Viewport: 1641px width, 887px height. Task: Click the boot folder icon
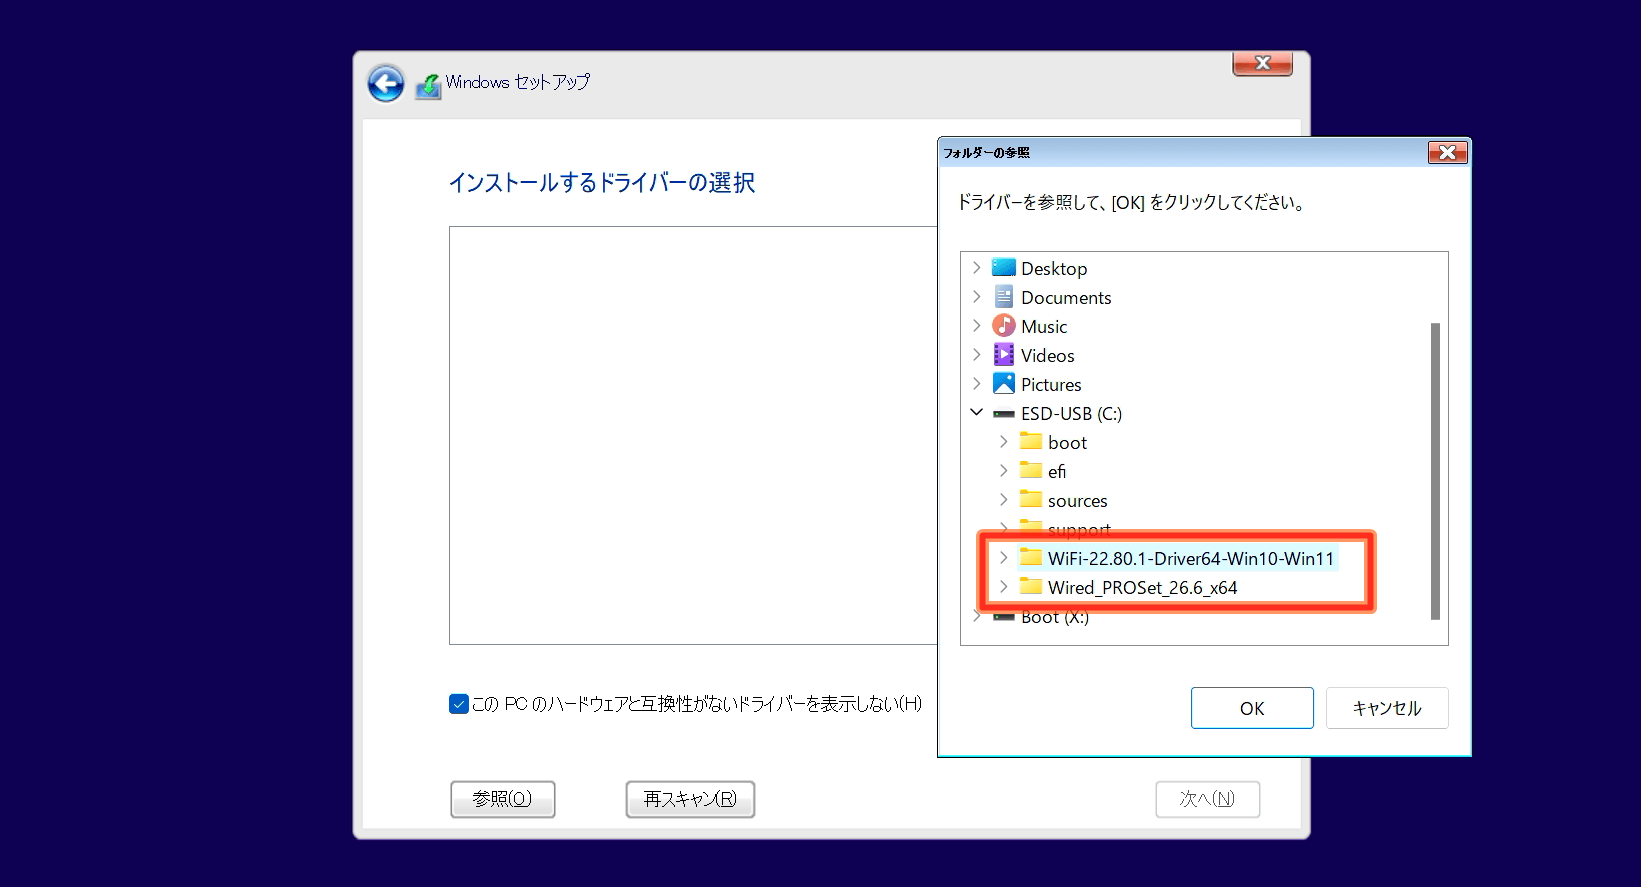pos(1030,442)
